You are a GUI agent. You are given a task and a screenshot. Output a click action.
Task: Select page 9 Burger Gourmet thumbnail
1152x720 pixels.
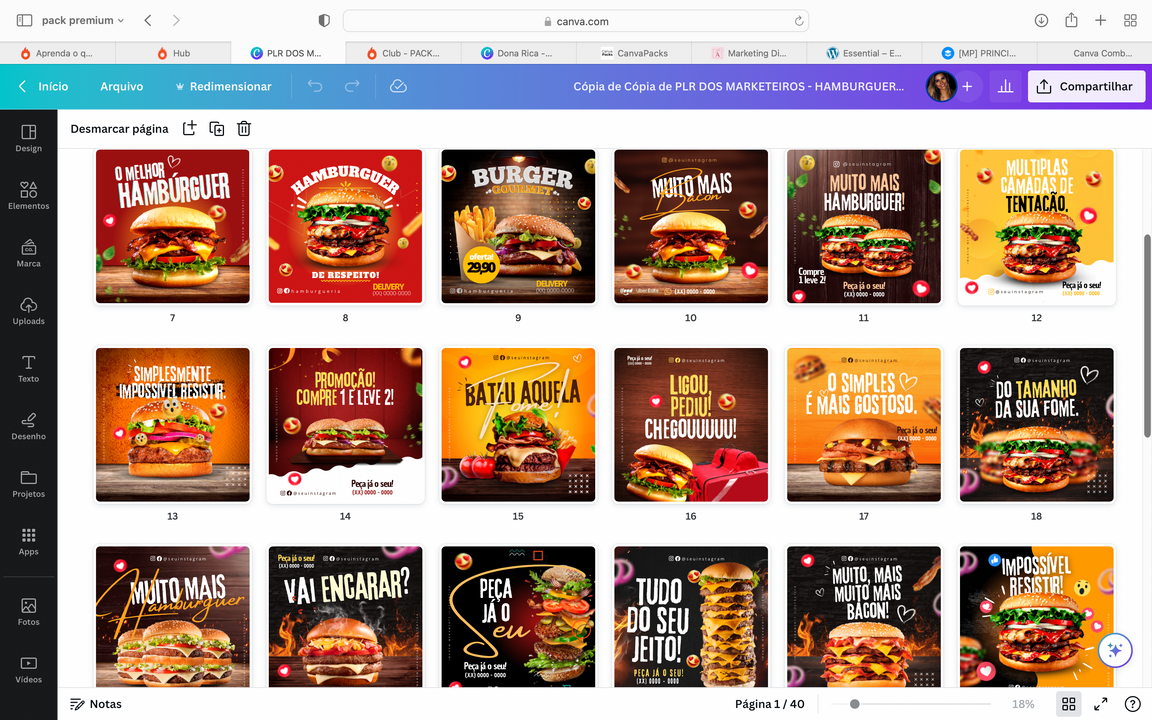[518, 227]
